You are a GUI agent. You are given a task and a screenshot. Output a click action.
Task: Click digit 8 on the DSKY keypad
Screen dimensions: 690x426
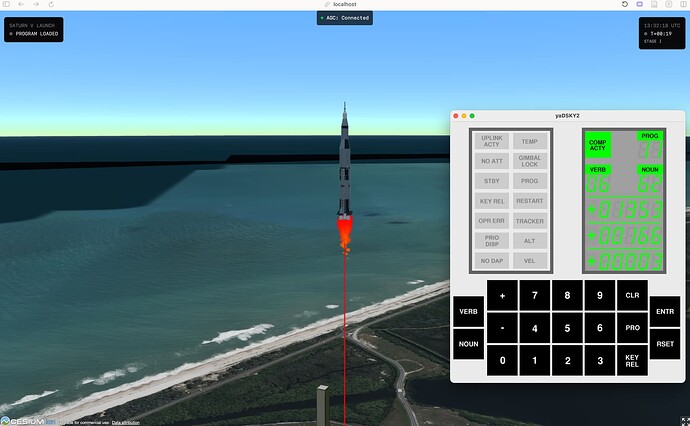[x=567, y=296]
